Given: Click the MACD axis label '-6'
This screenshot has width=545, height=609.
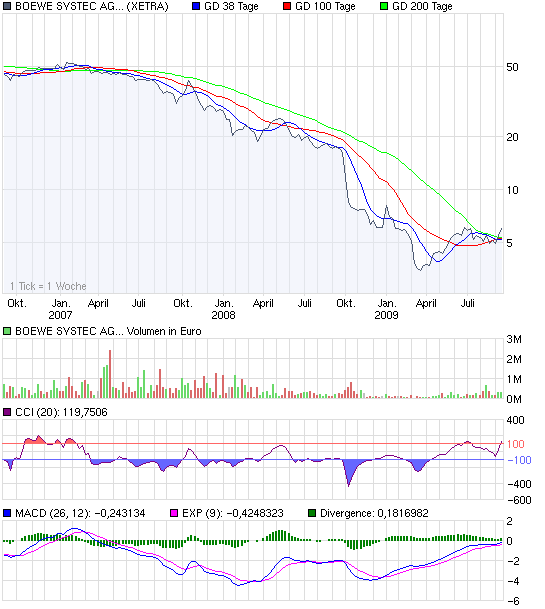Looking at the screenshot, I should click(x=513, y=602).
